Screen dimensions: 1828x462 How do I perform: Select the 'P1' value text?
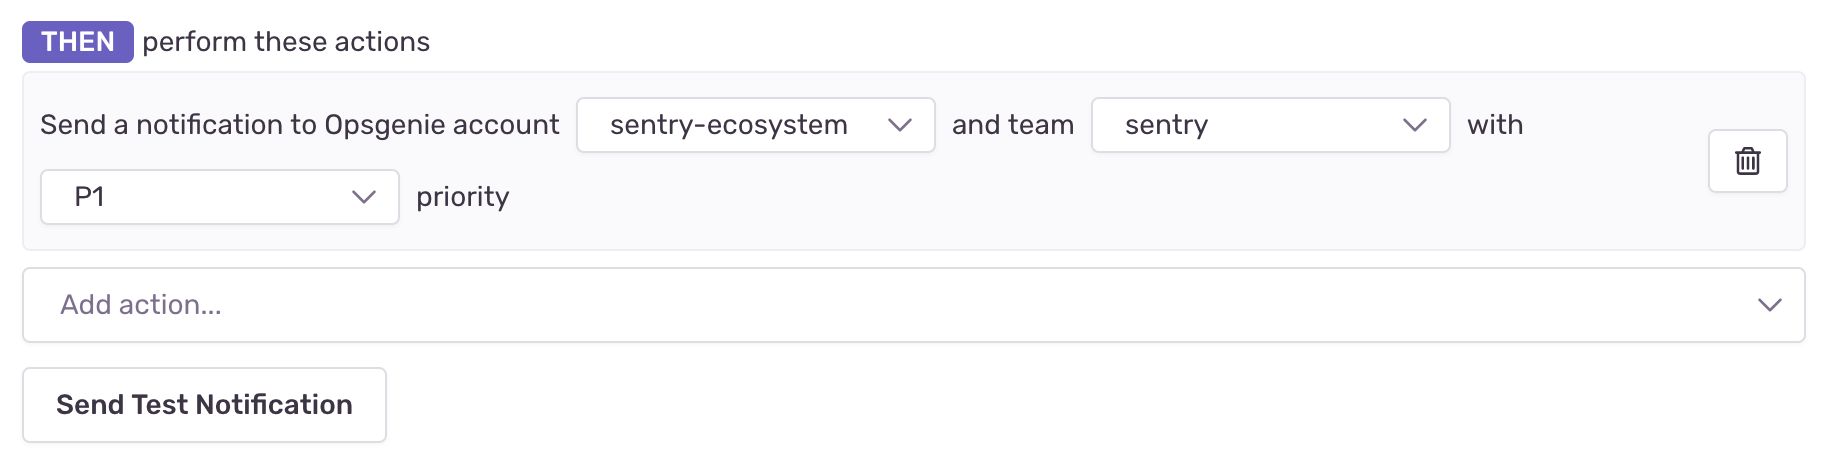tap(90, 197)
